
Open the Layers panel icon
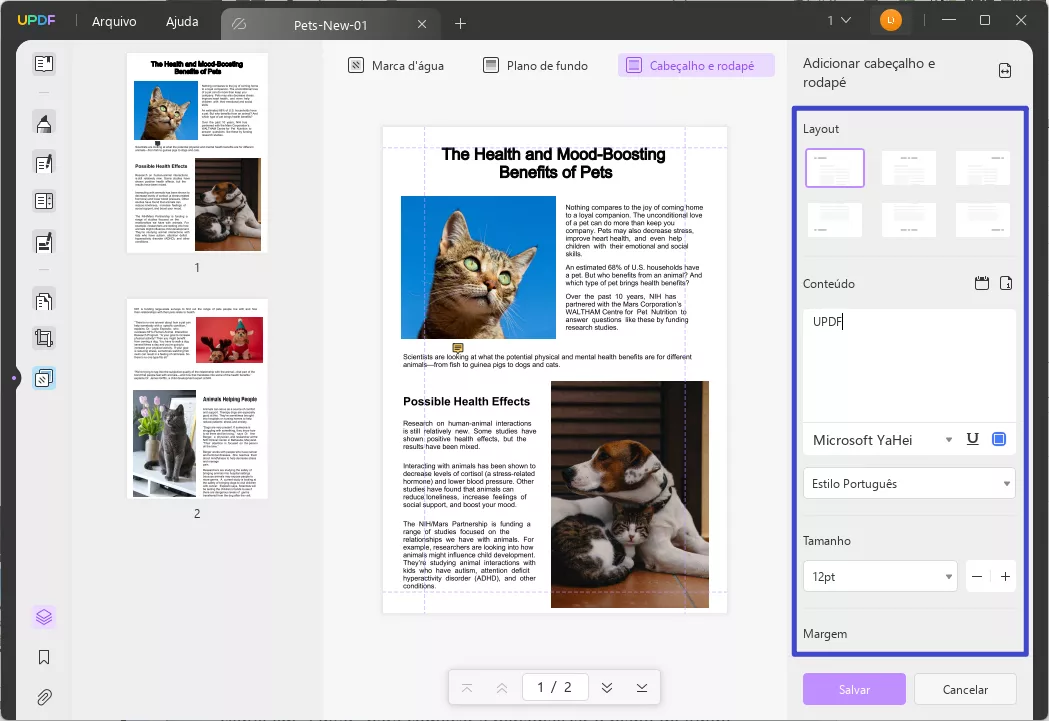point(44,616)
